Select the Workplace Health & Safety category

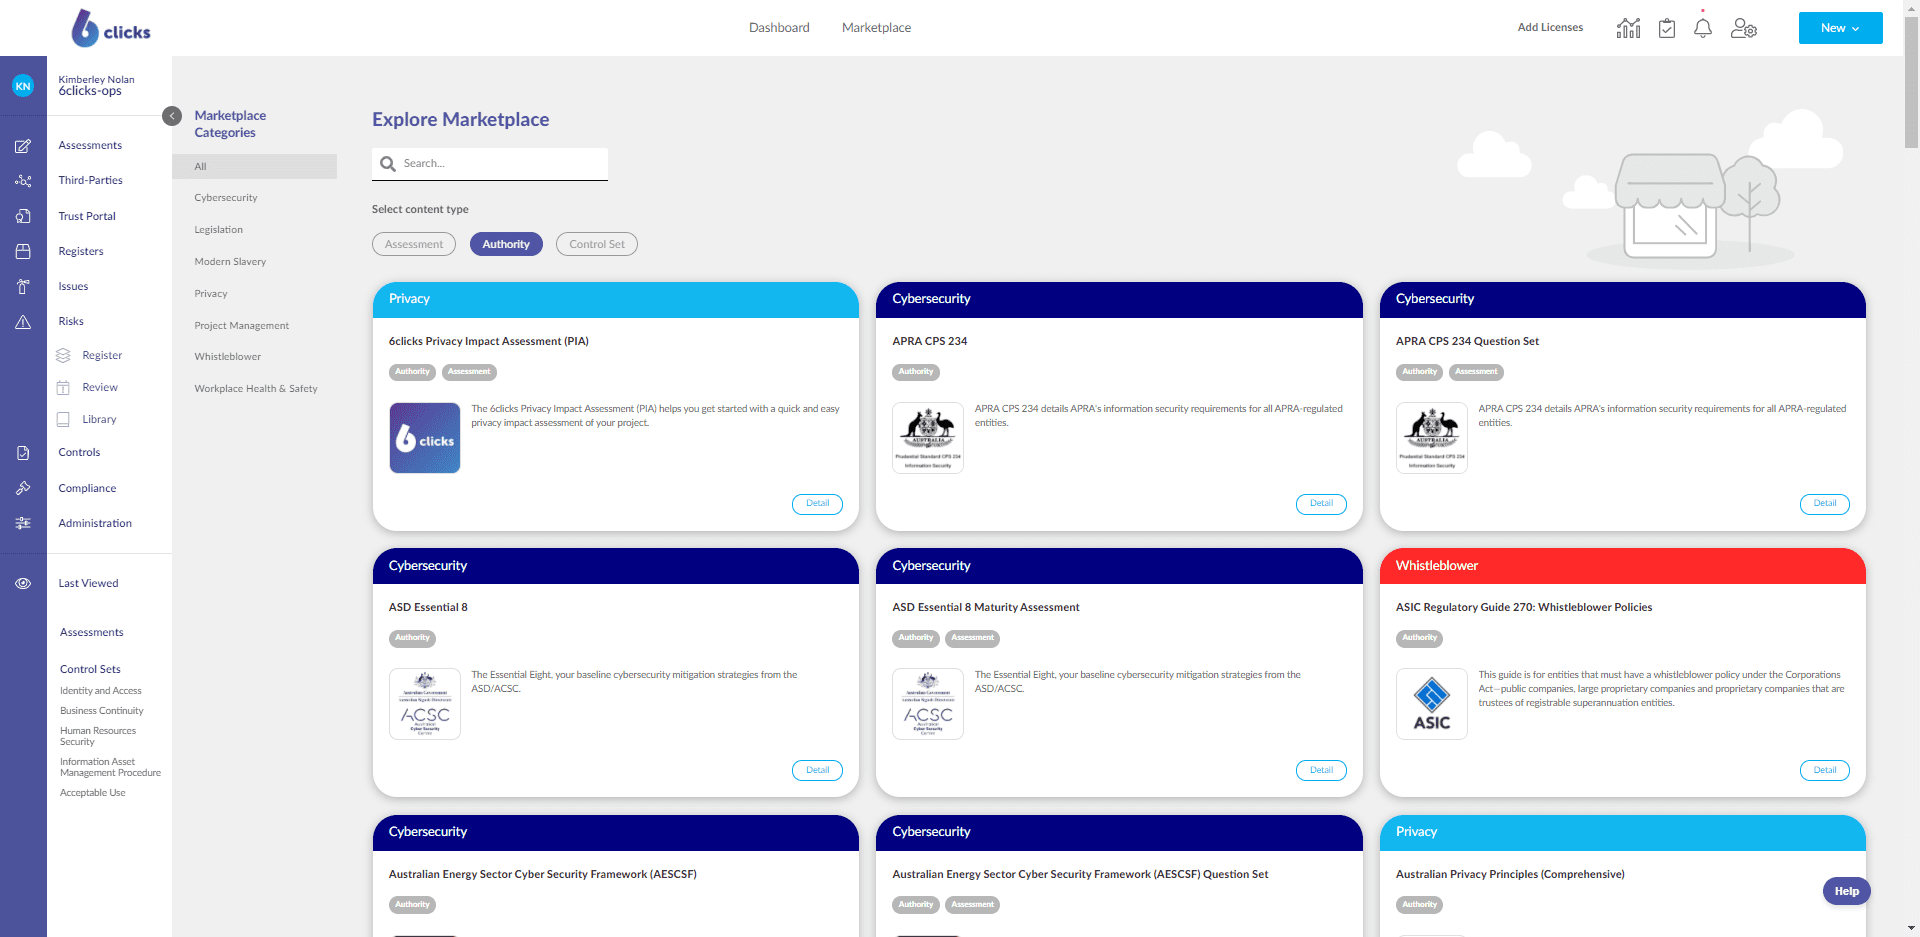coord(256,389)
